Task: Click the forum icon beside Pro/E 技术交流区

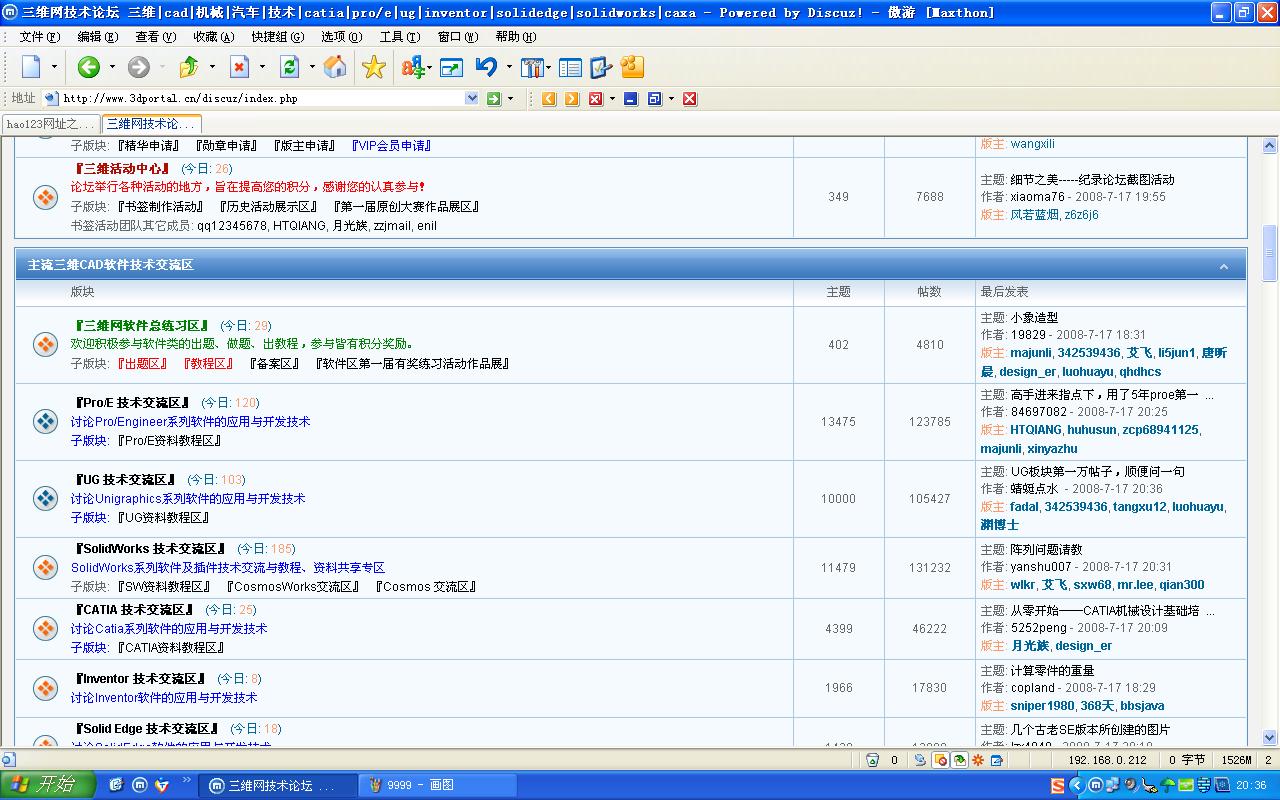Action: click(45, 421)
